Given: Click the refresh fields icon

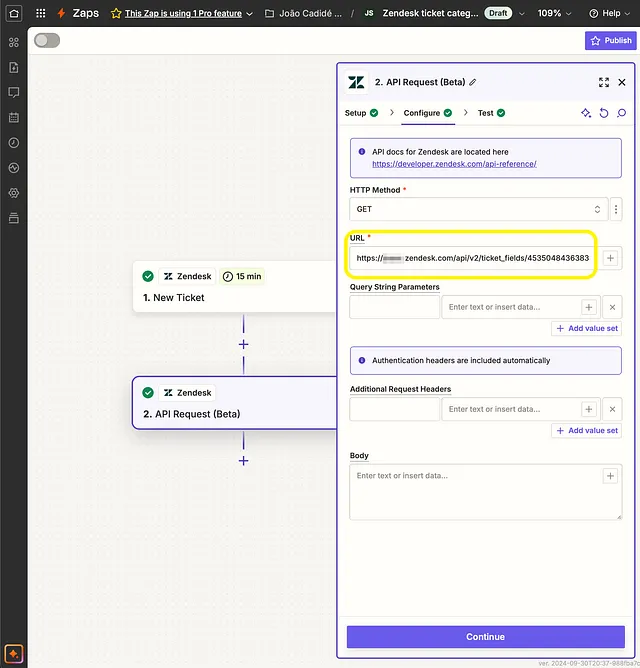Looking at the screenshot, I should coord(604,113).
